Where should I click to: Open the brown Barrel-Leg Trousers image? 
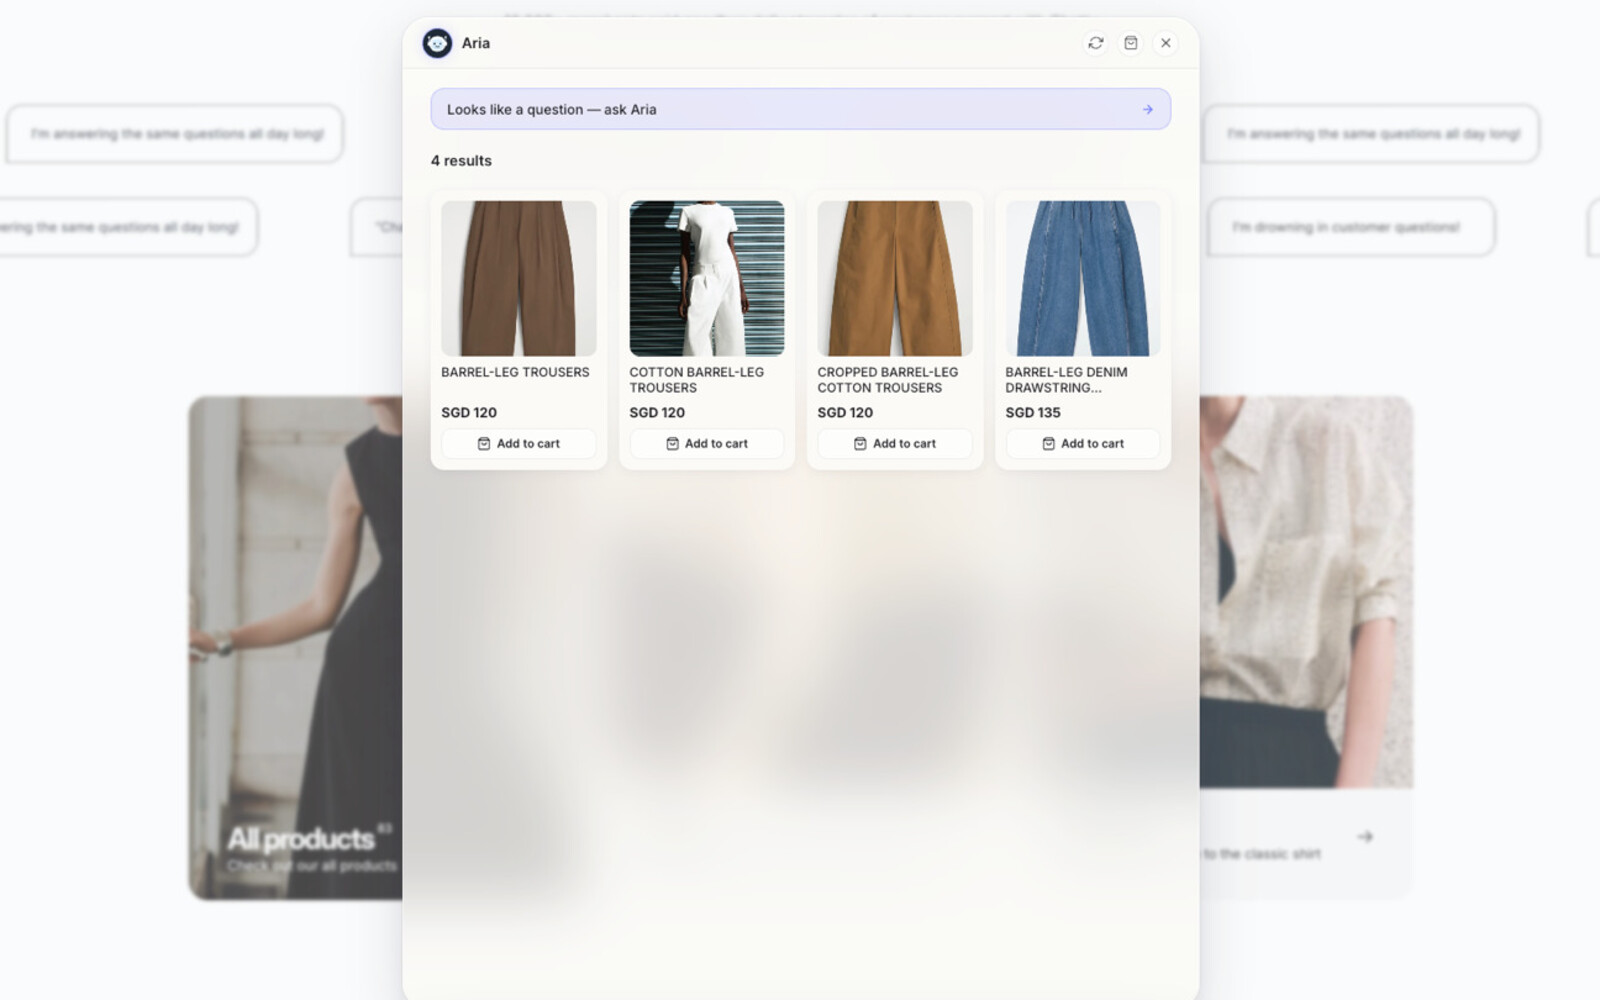518,278
